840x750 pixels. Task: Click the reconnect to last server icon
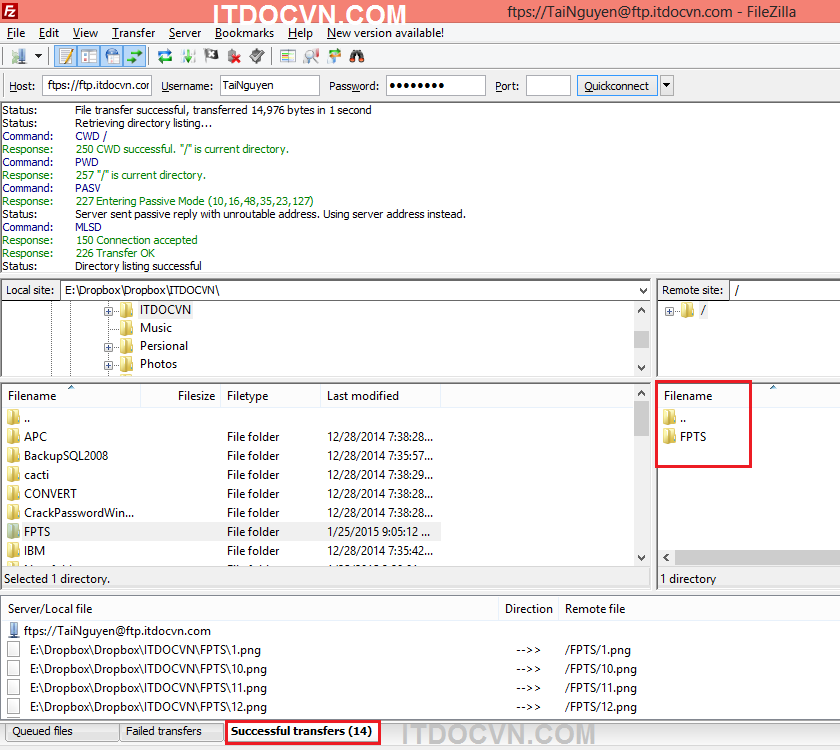coord(257,56)
